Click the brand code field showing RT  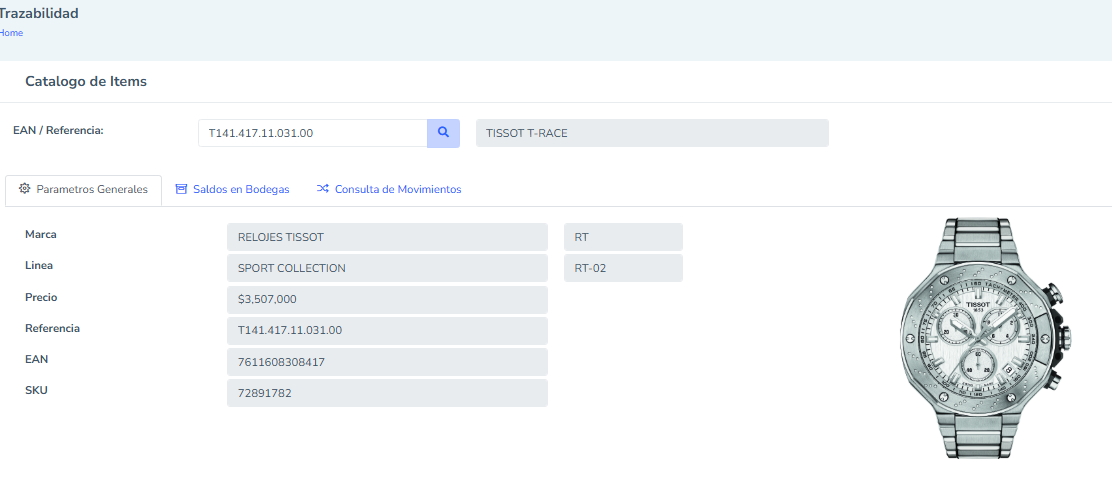click(x=623, y=237)
